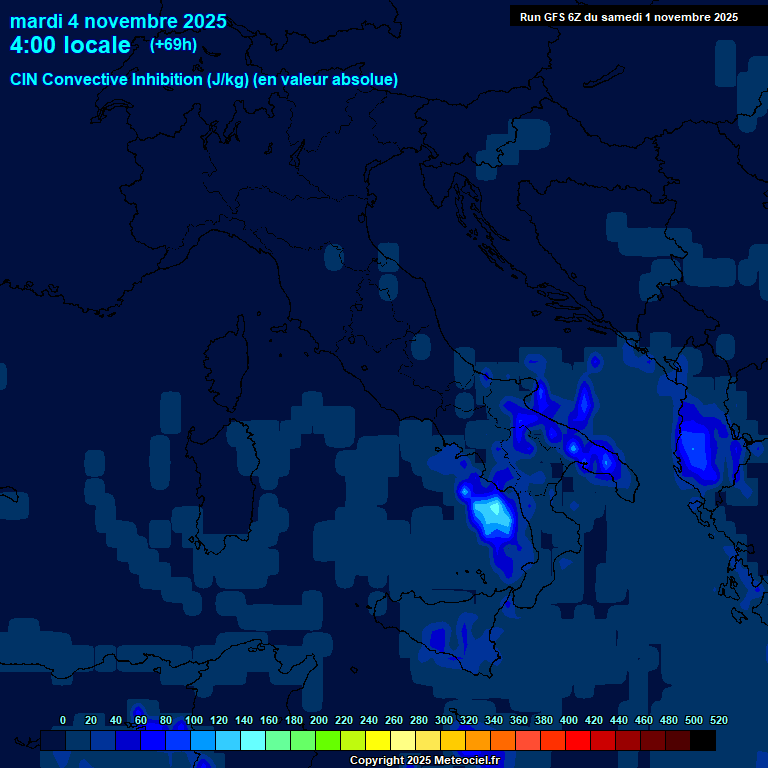Viewport: 768px width, 768px height.
Task: Click the CIN Convective Inhibition title
Action: (x=204, y=79)
